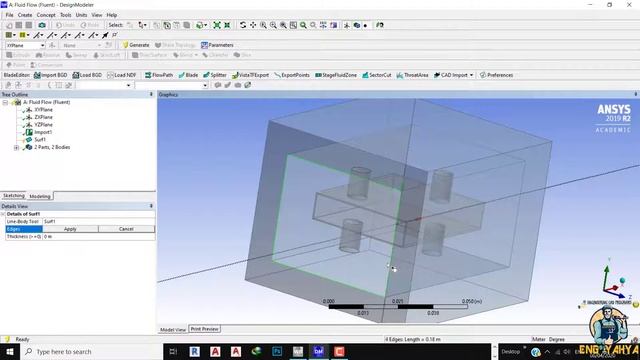This screenshot has width=640, height=360.
Task: Click the Thickness value field
Action: [98, 236]
